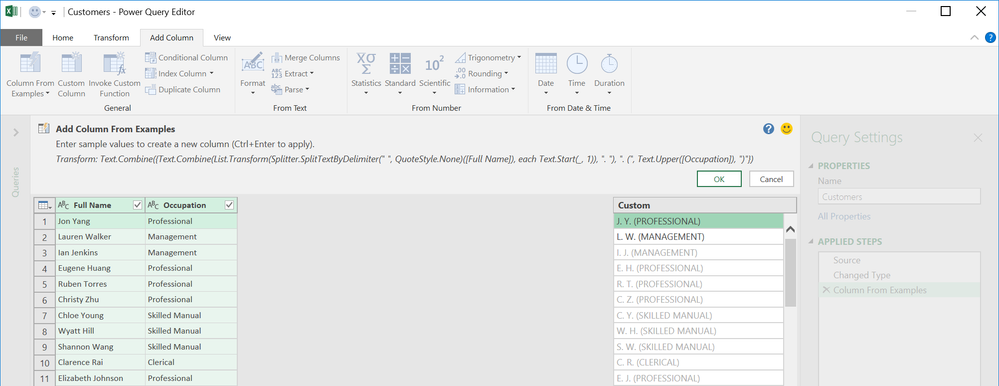Screen dimensions: 999x386
Task: Switch to the Transform tab
Action: (x=111, y=38)
